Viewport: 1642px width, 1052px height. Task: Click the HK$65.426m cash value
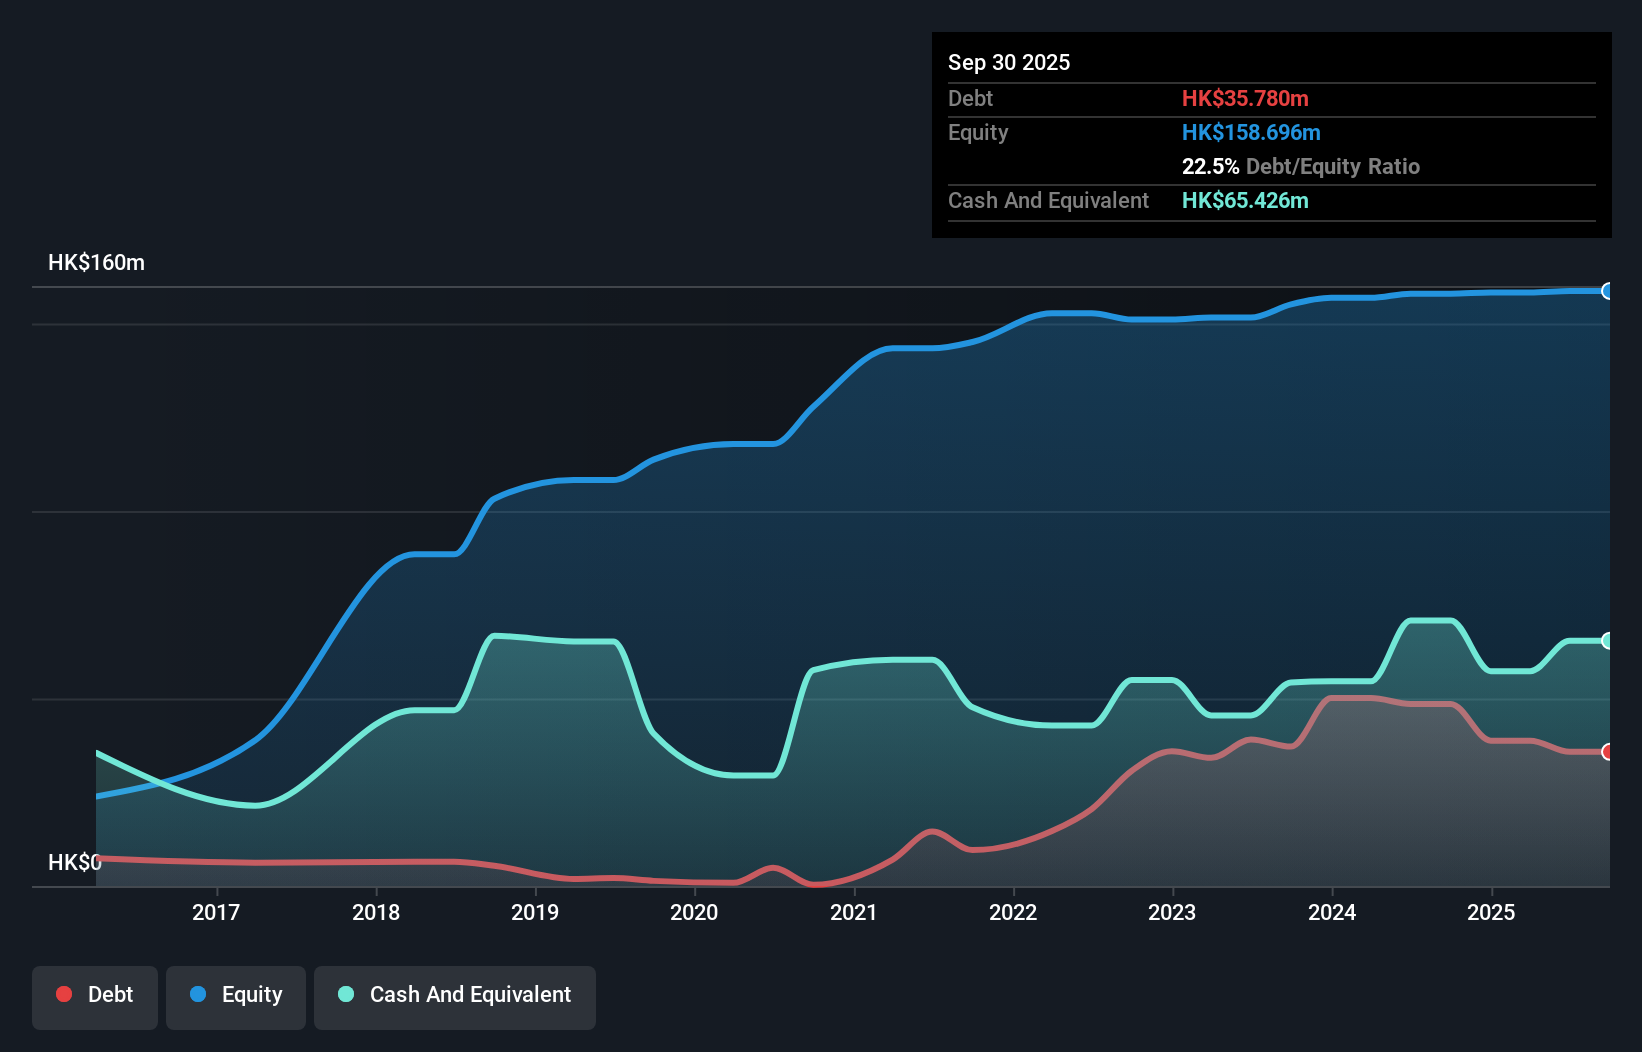[x=1245, y=200]
